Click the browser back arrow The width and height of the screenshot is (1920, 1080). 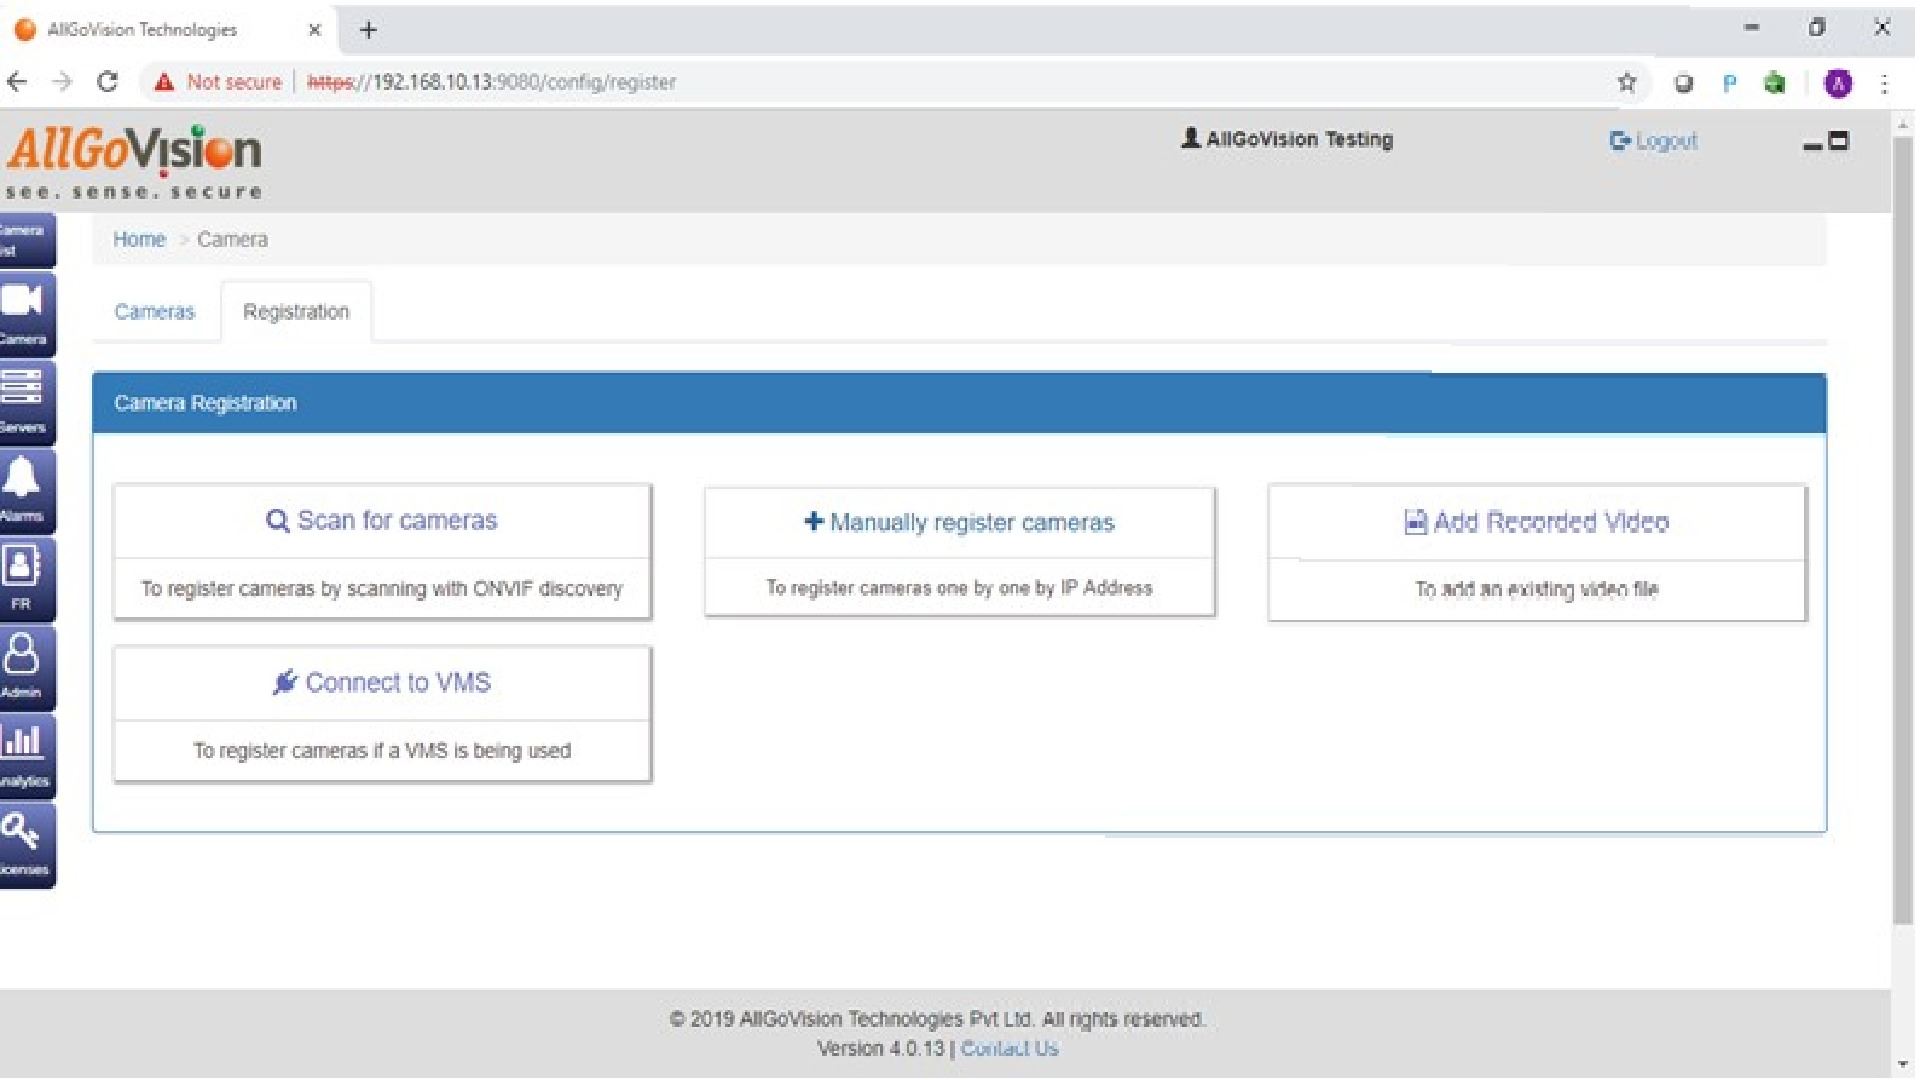[17, 82]
